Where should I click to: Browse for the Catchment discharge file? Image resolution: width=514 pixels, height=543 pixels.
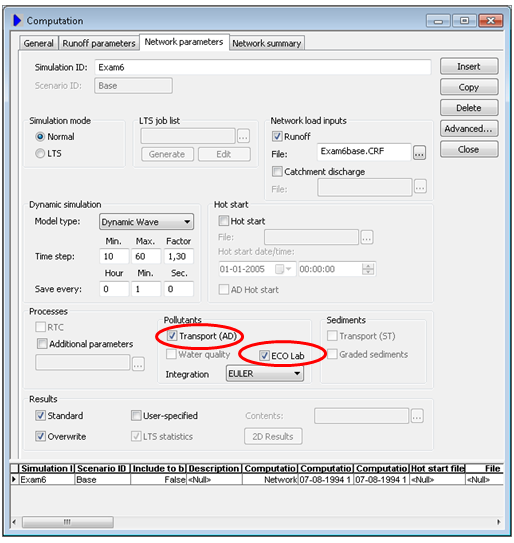(x=420, y=187)
